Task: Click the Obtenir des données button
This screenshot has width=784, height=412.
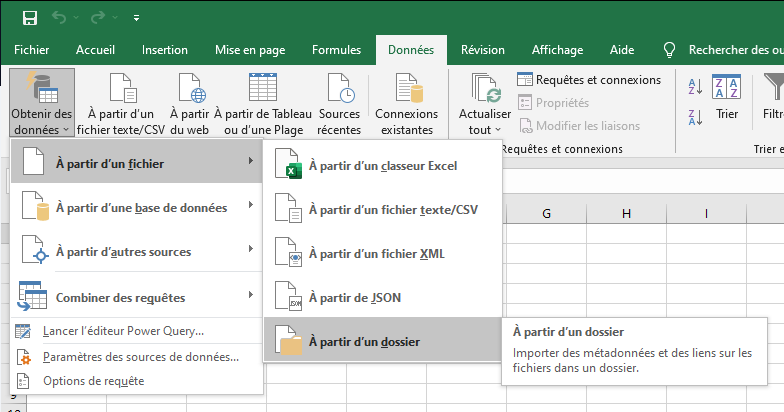Action: pos(42,103)
